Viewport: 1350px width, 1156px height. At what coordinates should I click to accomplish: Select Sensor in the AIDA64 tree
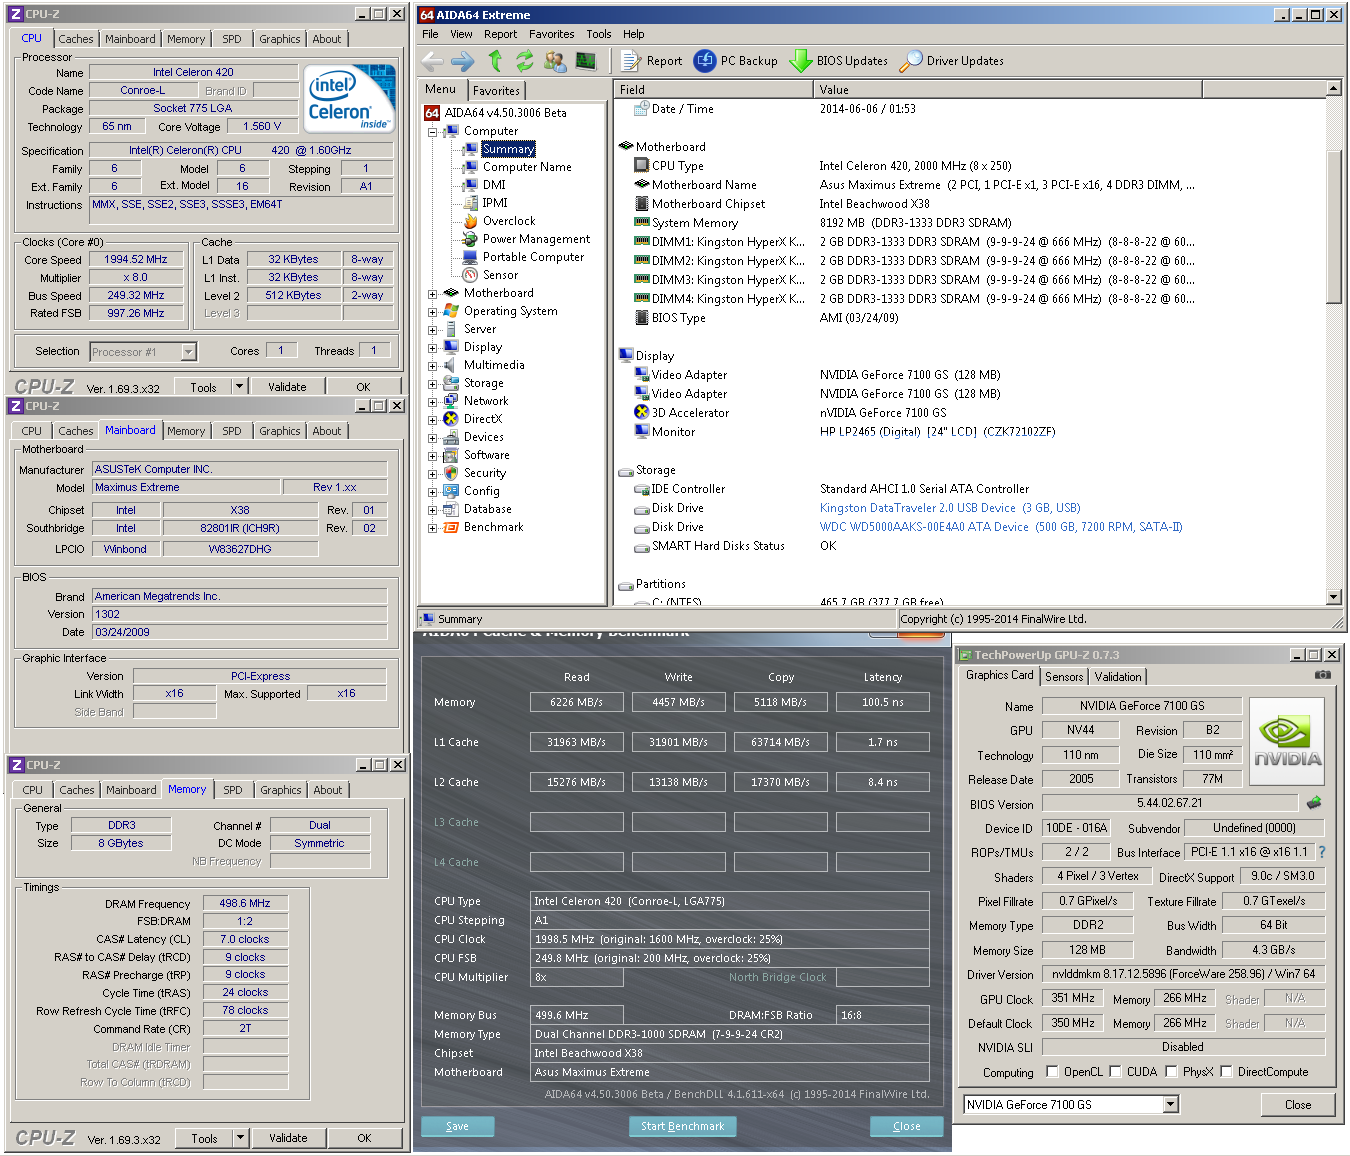point(500,275)
